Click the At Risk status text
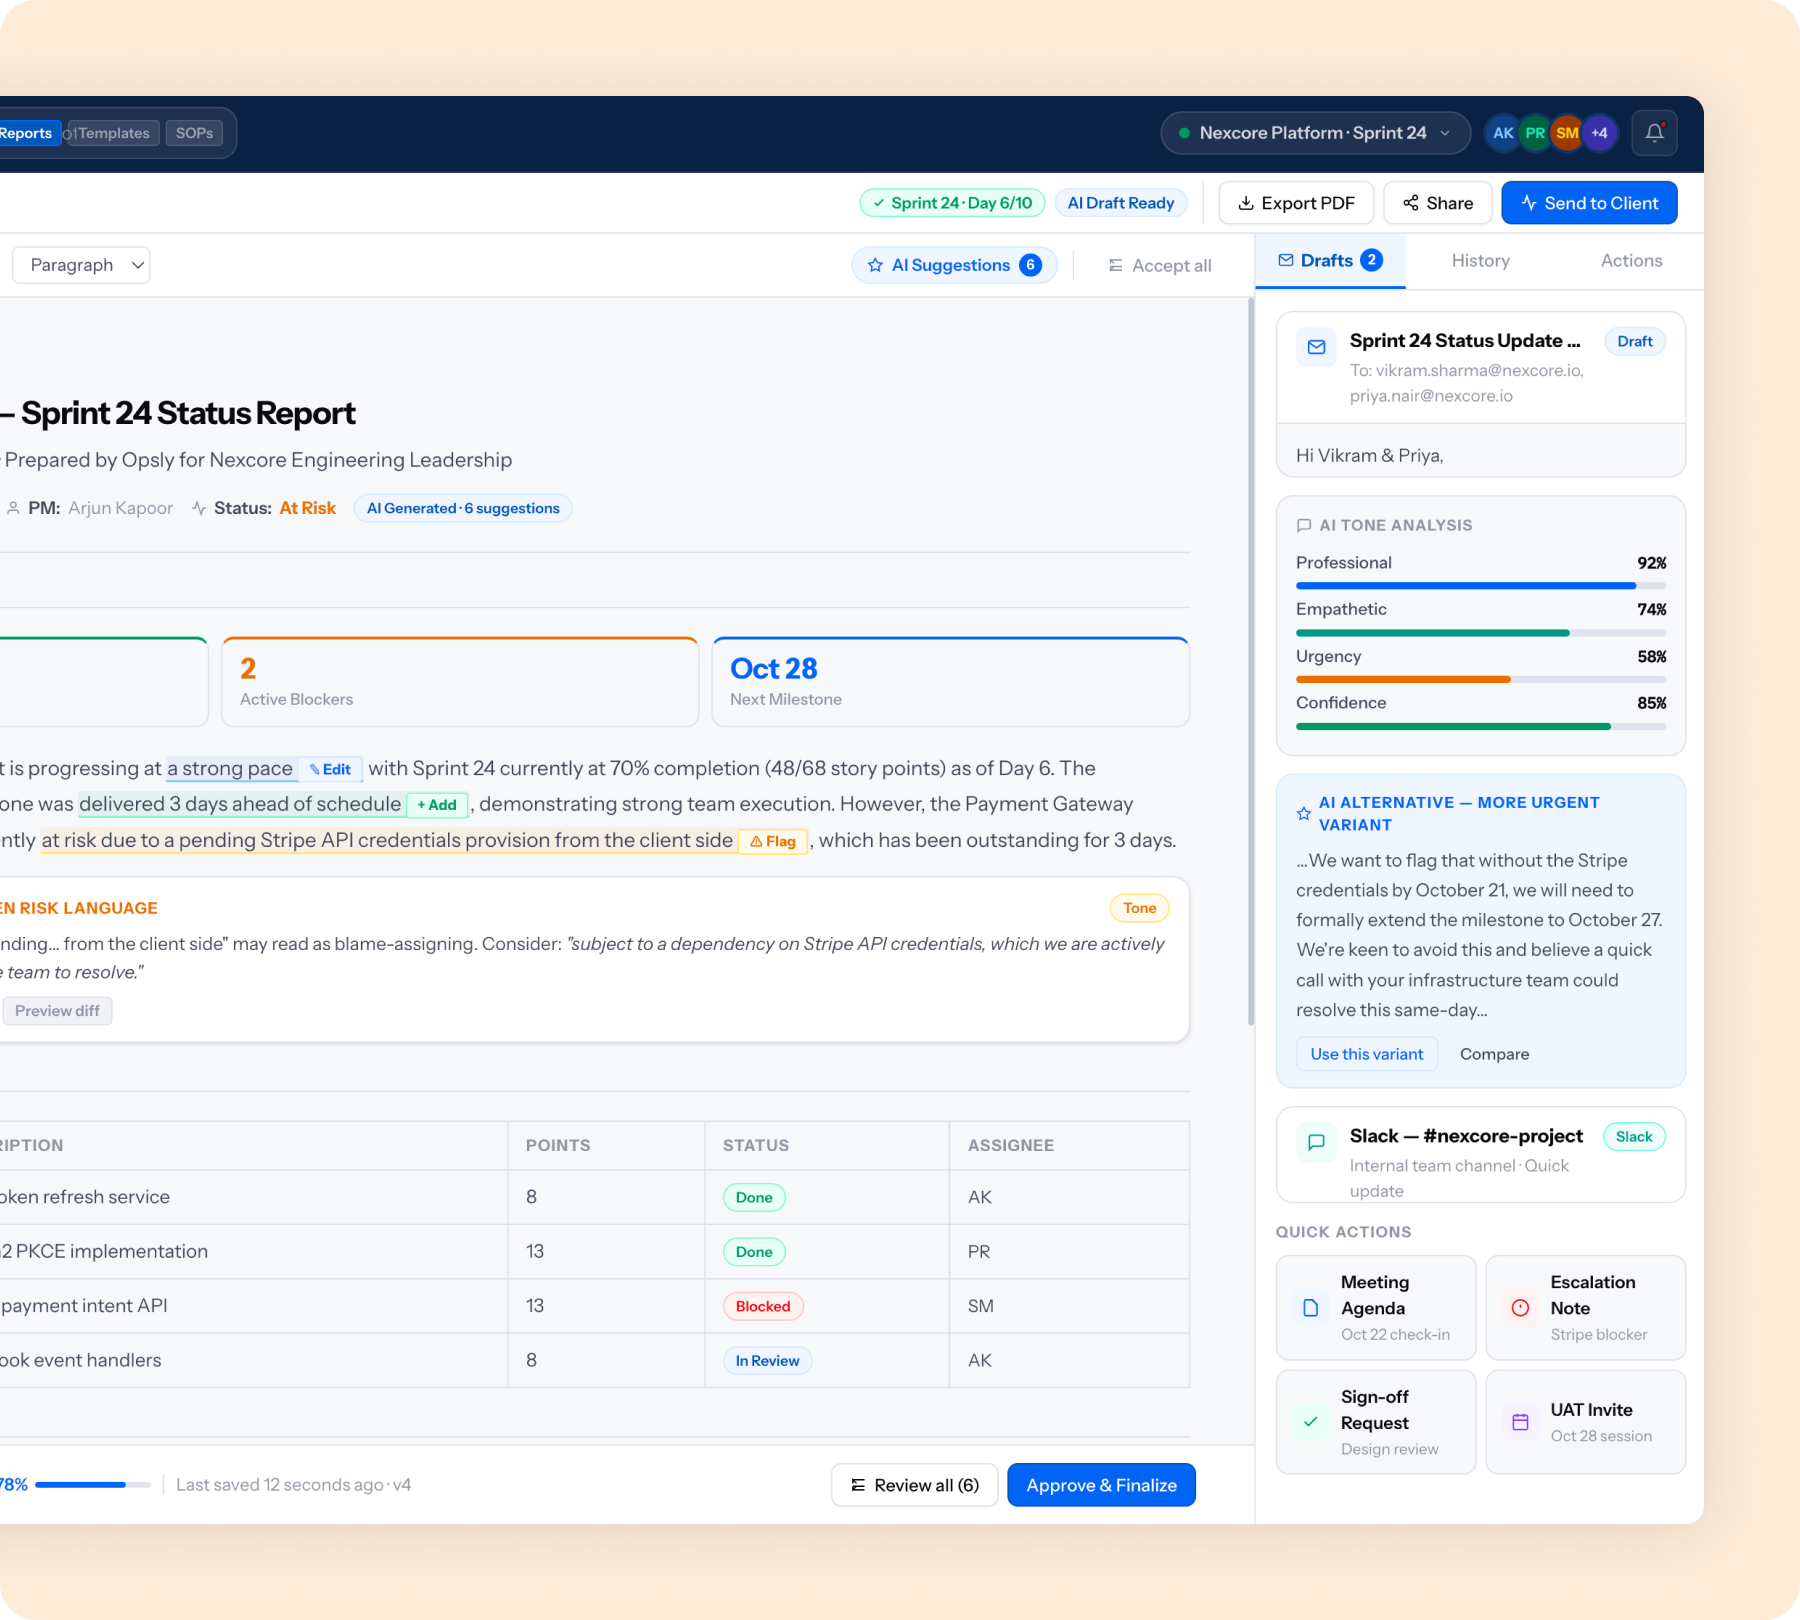Screen dimensions: 1800x1620 click(x=308, y=508)
